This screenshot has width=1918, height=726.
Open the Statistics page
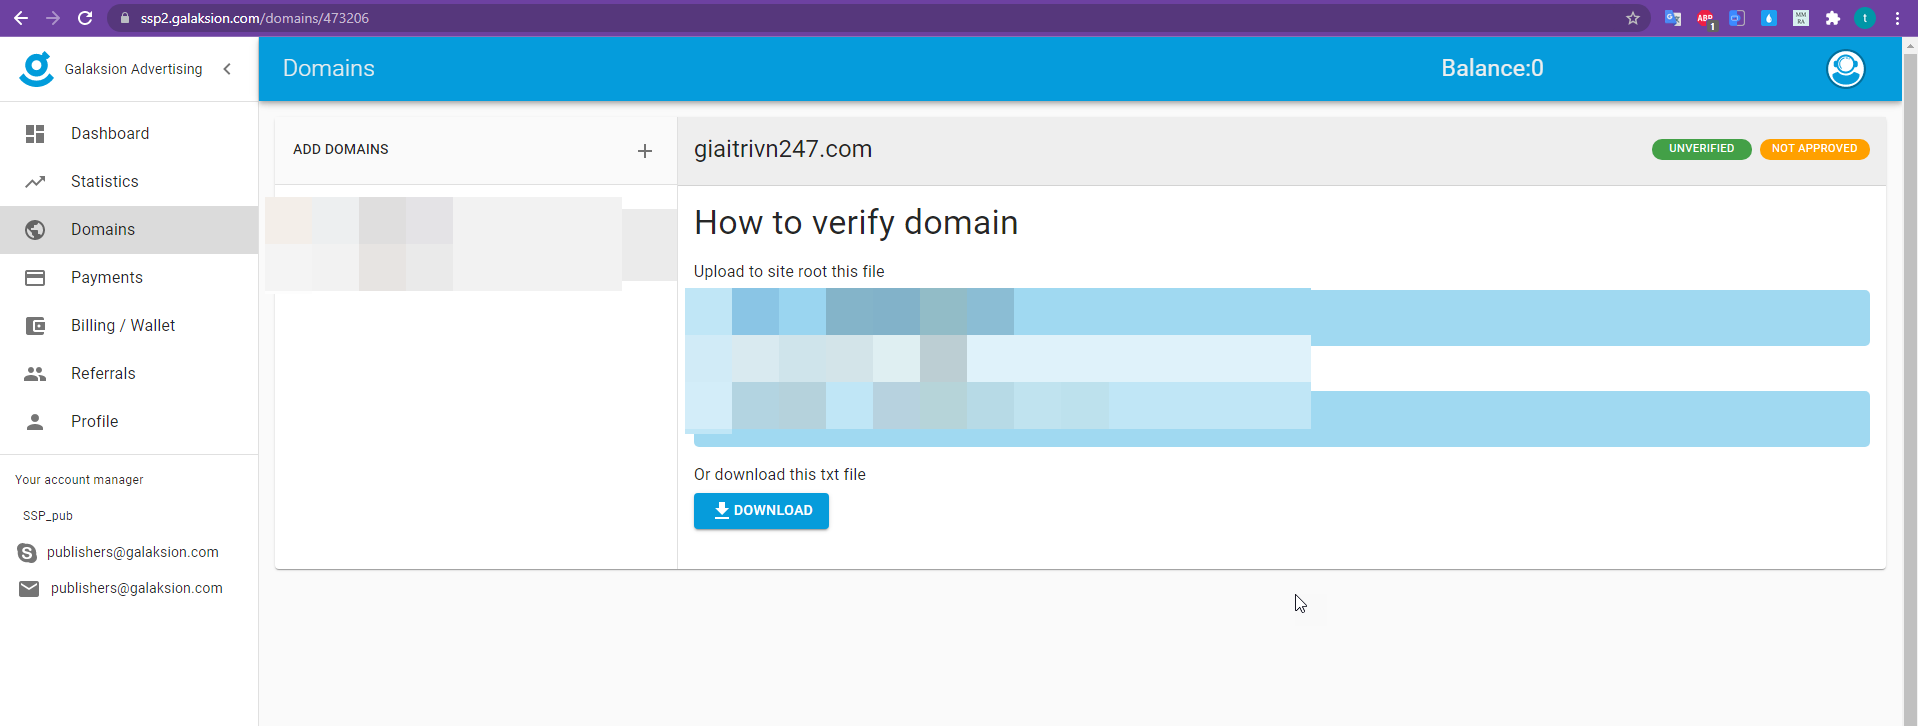(105, 182)
